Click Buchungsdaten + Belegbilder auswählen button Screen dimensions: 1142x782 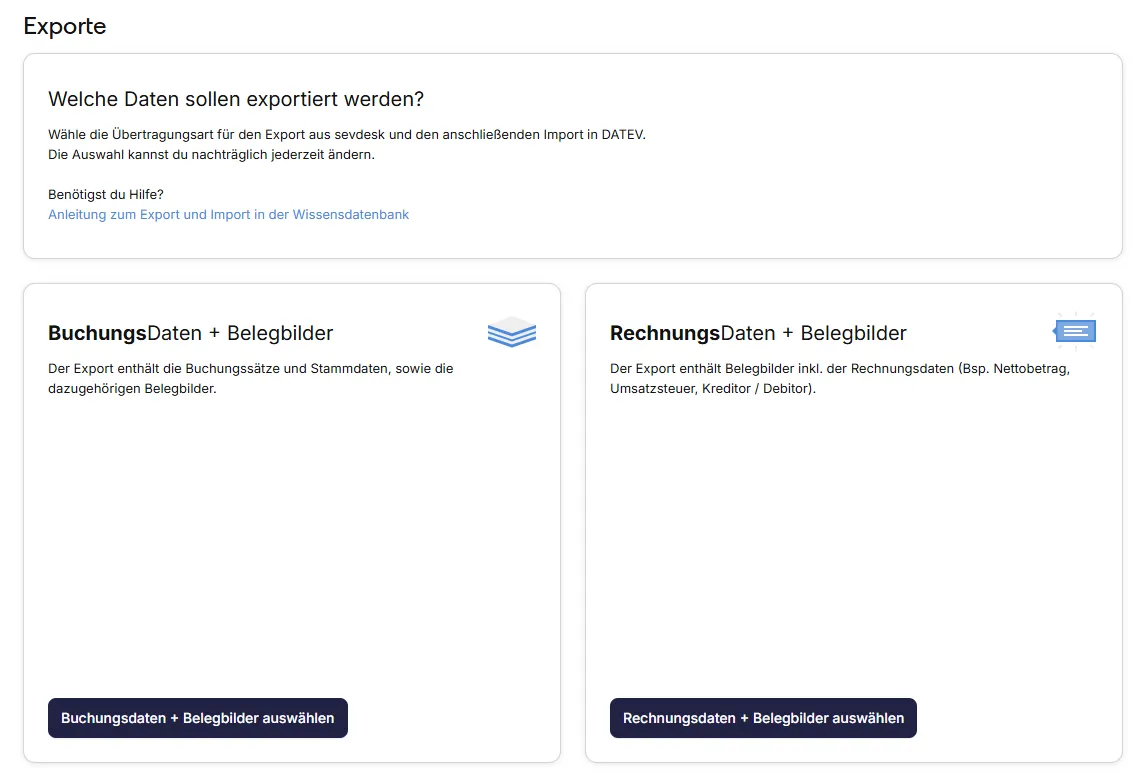click(x=197, y=718)
